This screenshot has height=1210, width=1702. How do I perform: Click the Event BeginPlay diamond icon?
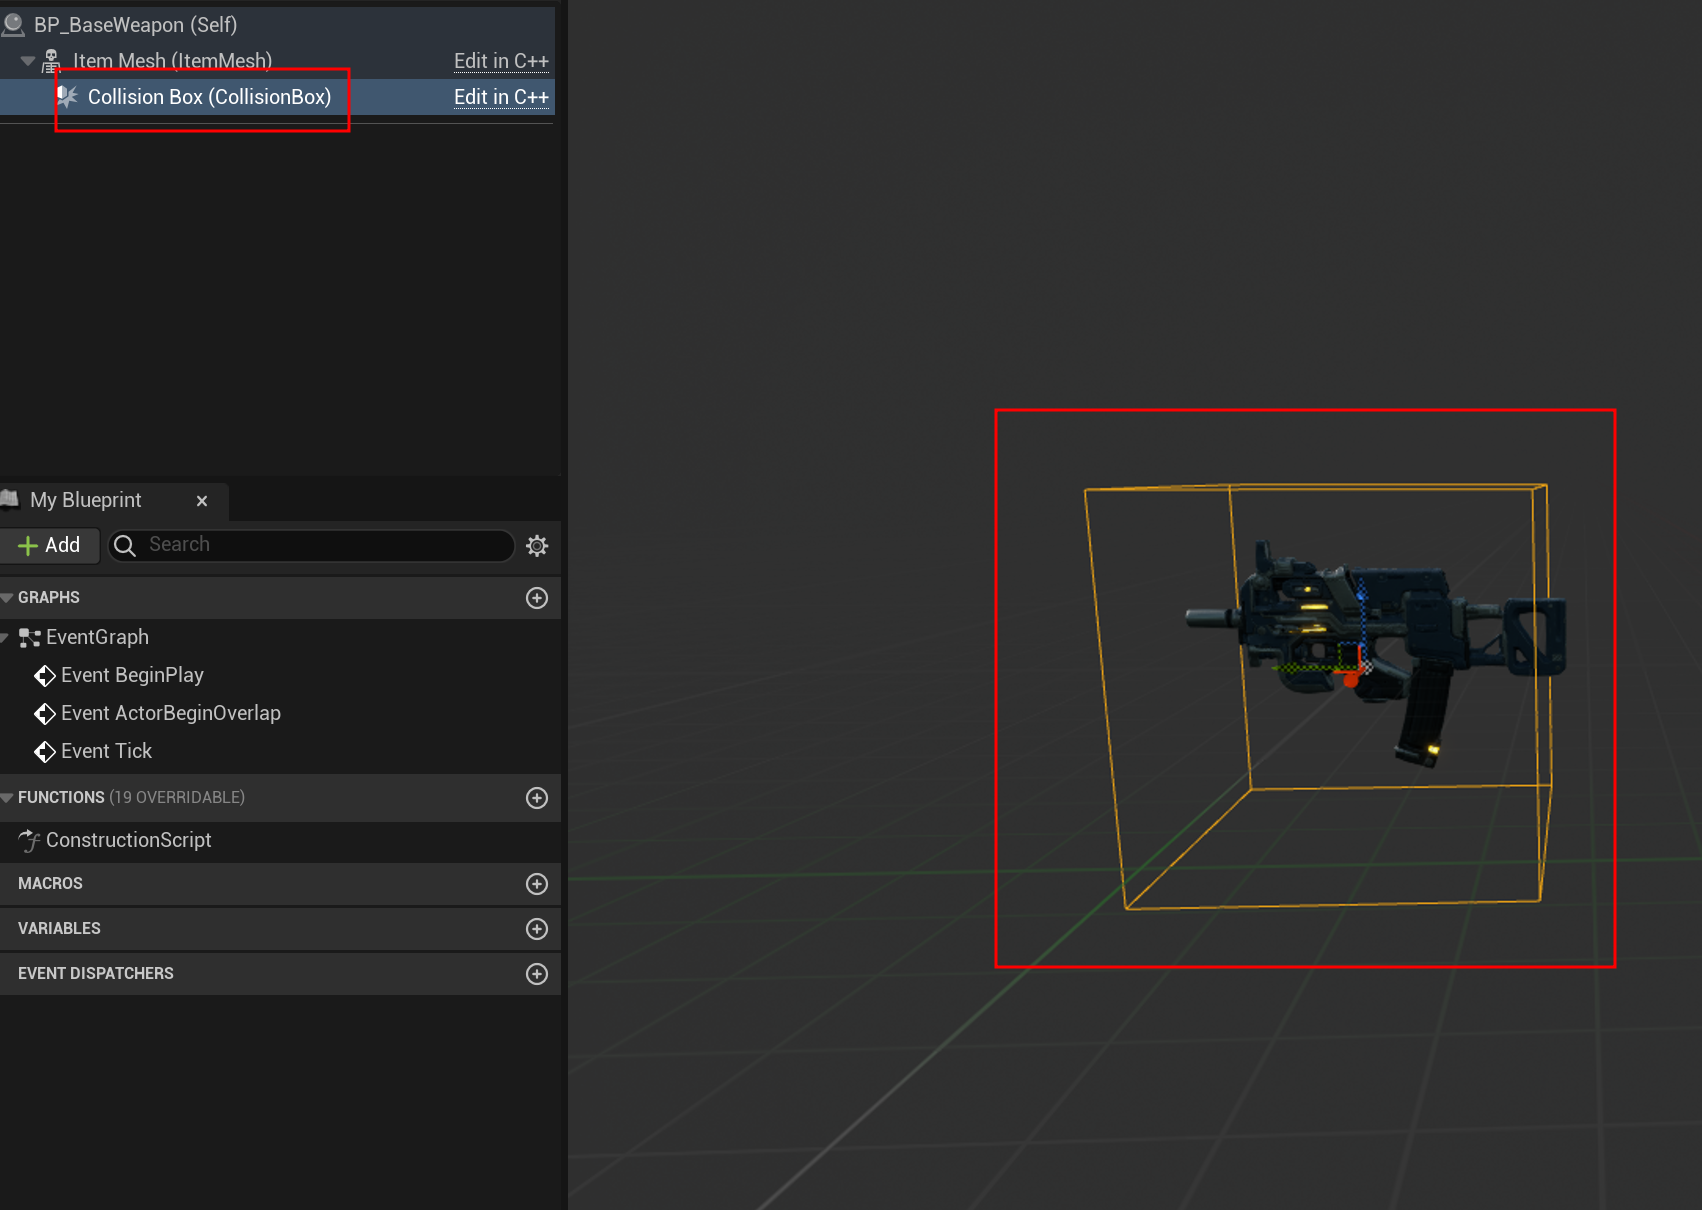(45, 676)
